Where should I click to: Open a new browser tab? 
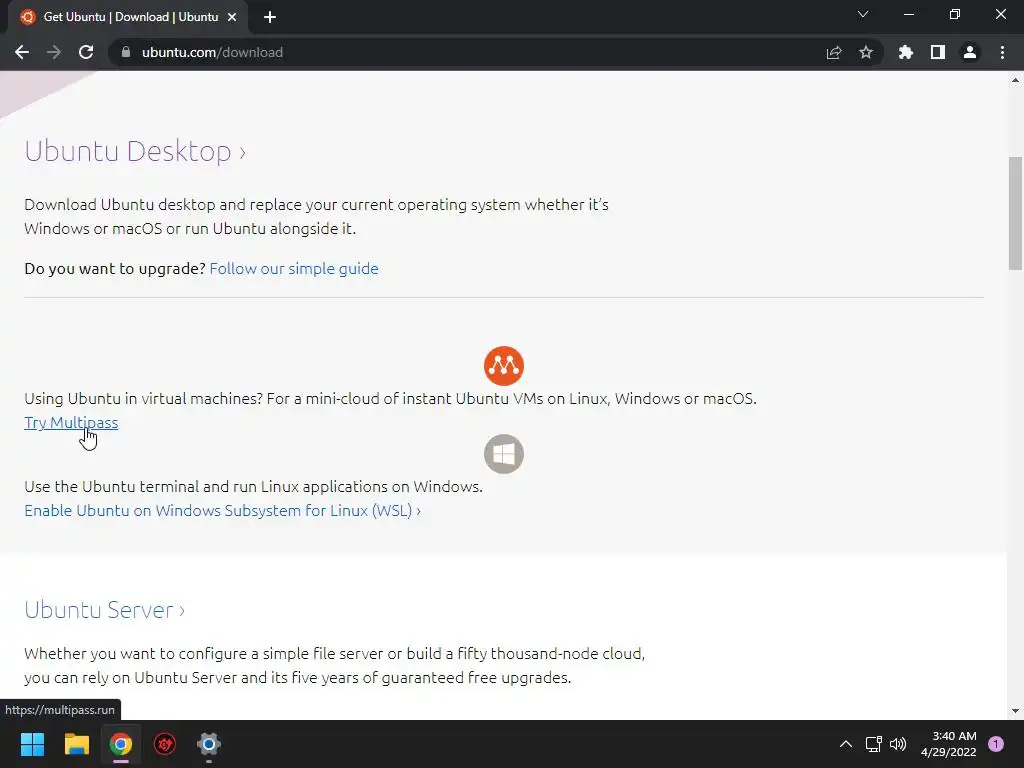pyautogui.click(x=270, y=17)
